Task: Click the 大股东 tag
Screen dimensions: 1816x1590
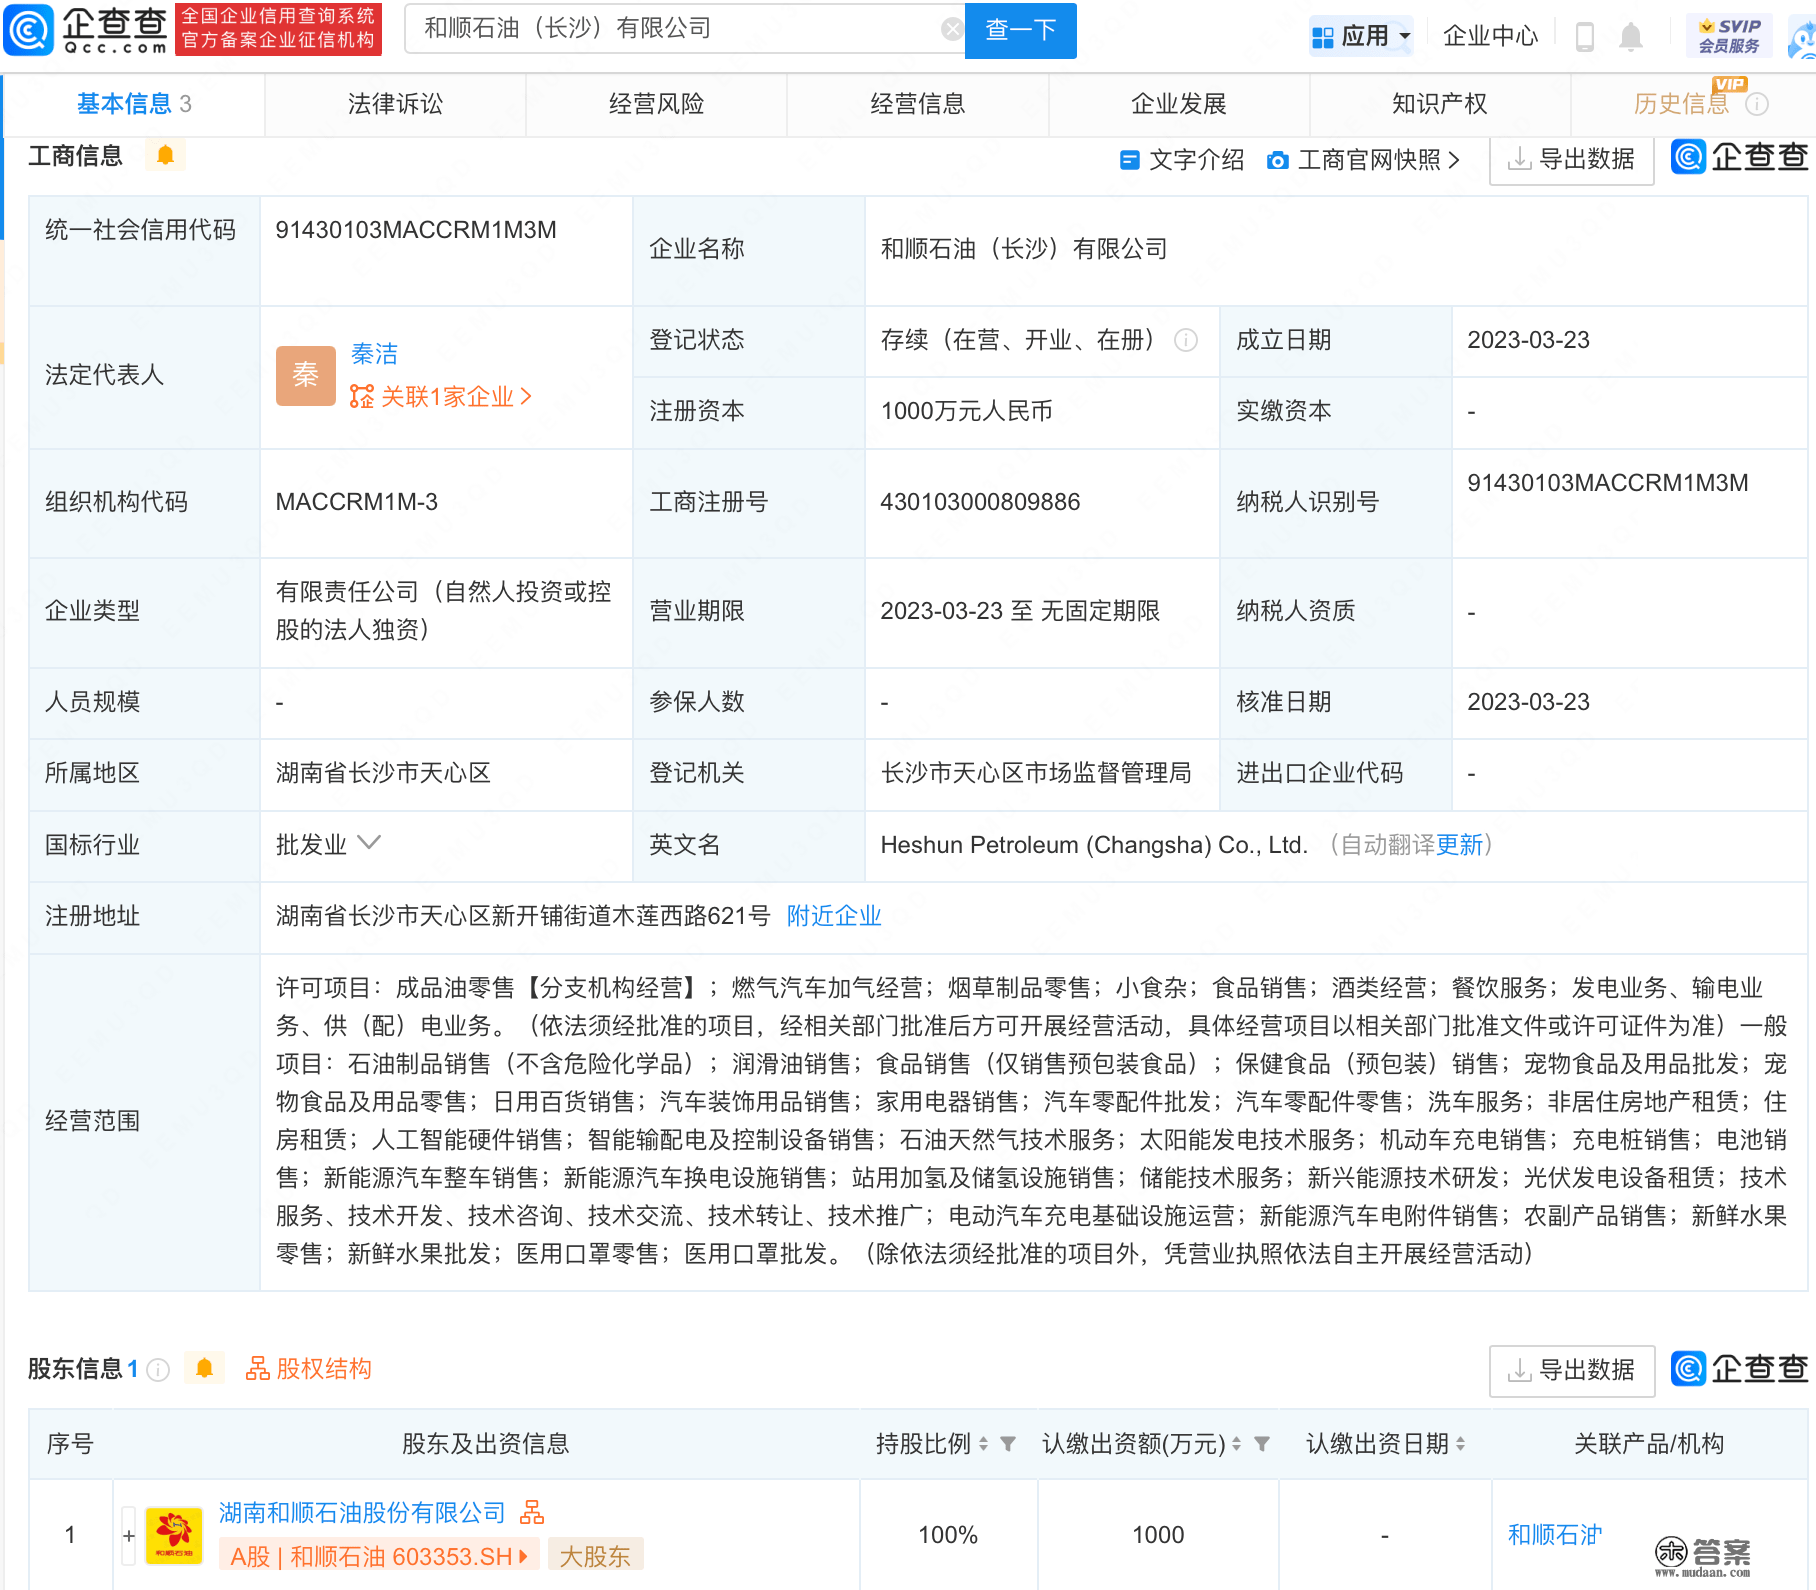Action: coord(595,1556)
